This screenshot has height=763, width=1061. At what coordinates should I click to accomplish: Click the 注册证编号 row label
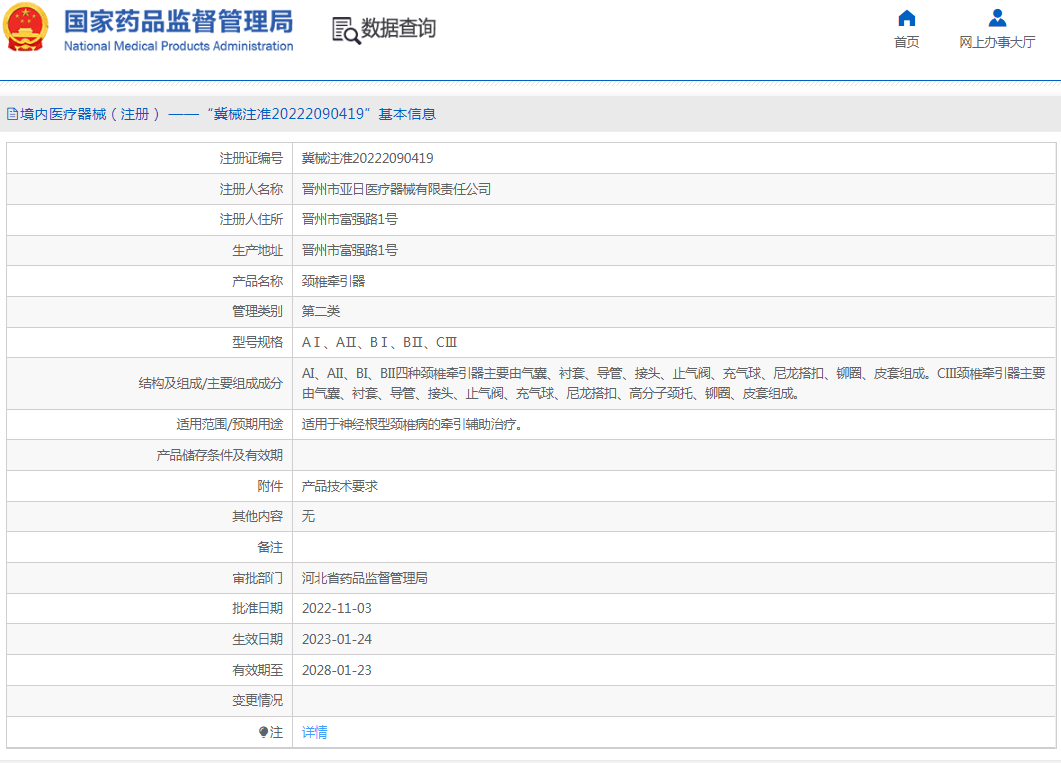(x=251, y=158)
